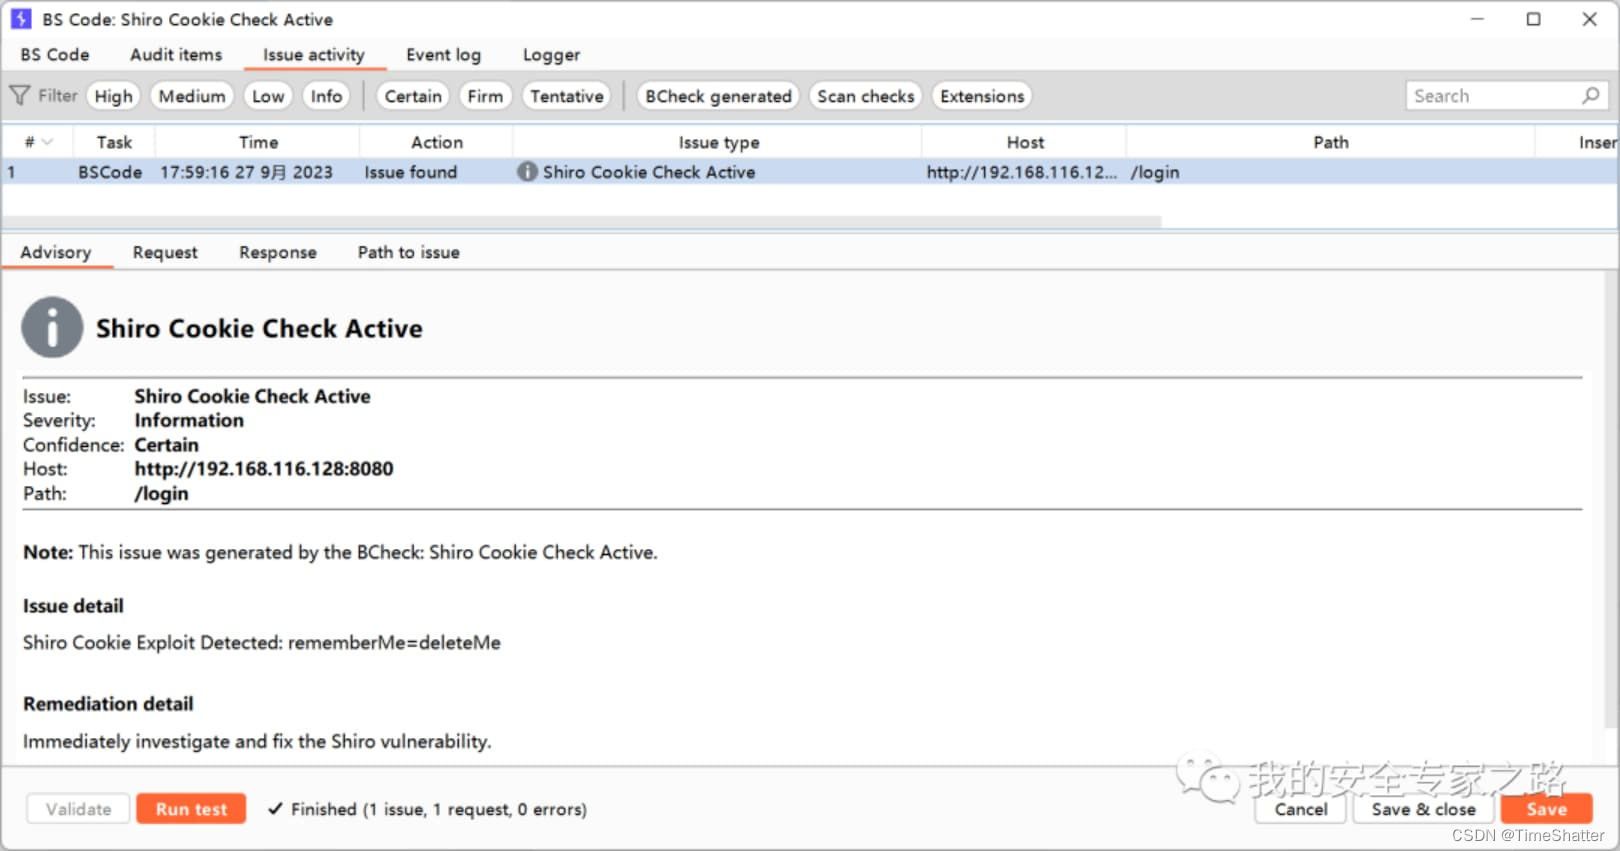Click the Filter funnel icon

(x=20, y=96)
